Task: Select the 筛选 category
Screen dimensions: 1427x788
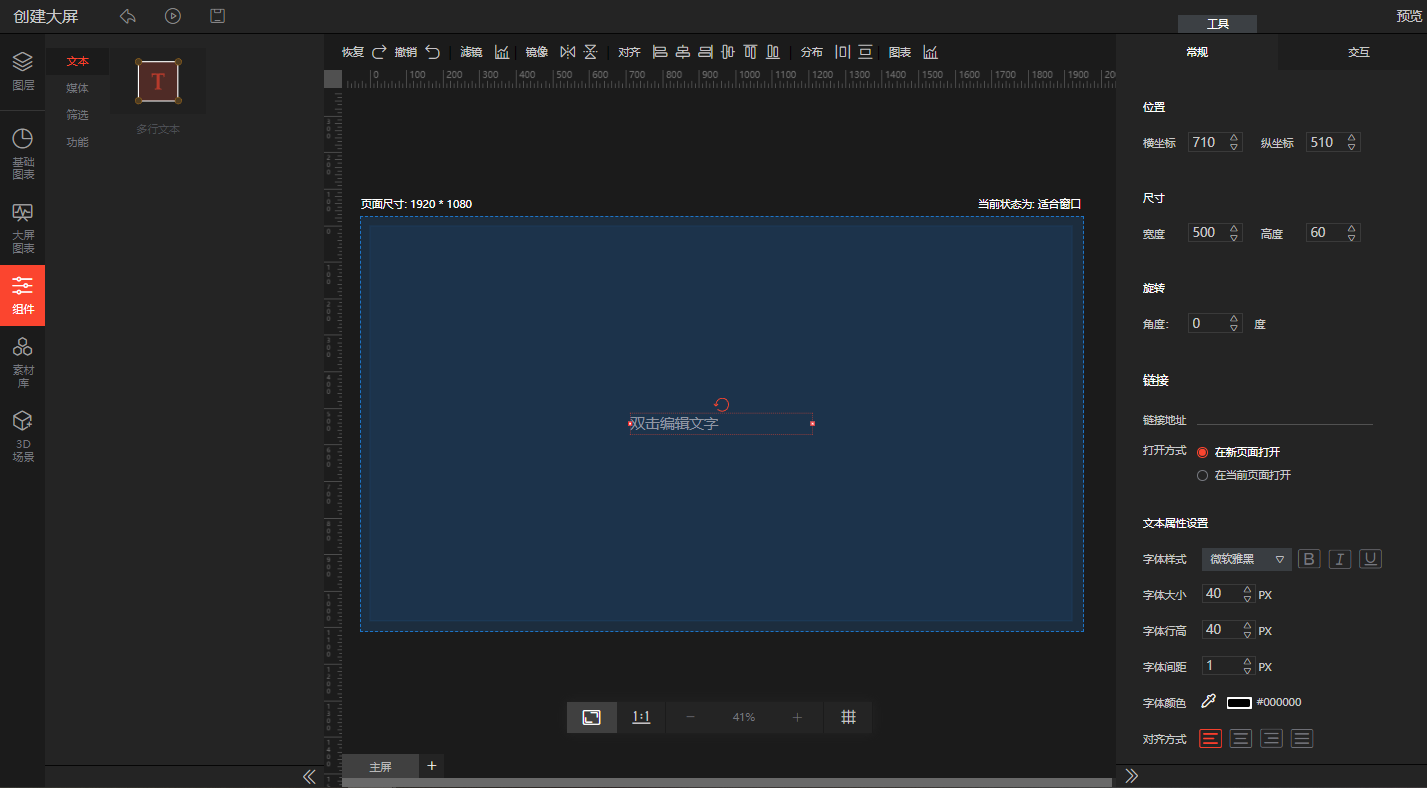Action: (x=77, y=115)
